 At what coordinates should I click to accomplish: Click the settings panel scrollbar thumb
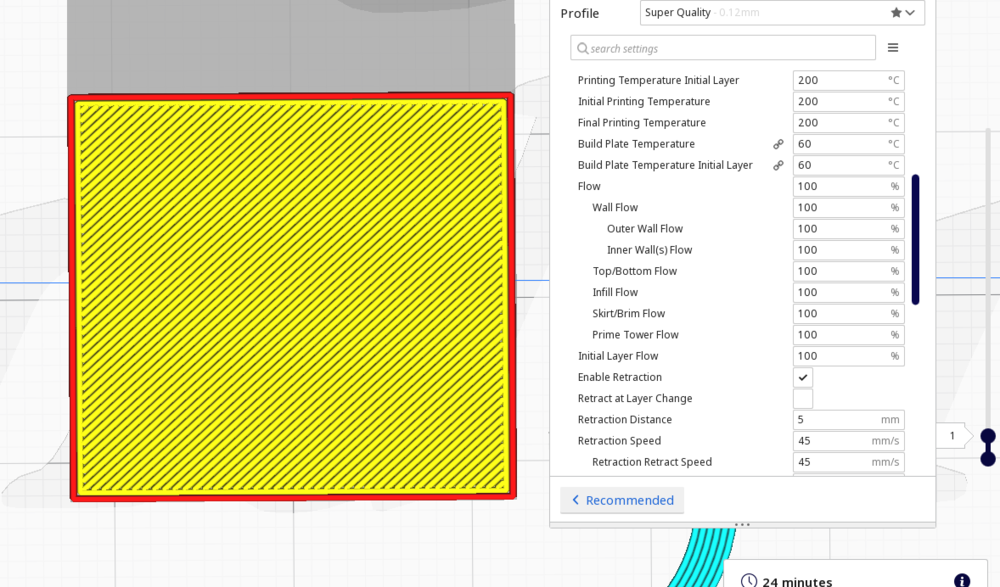[915, 239]
